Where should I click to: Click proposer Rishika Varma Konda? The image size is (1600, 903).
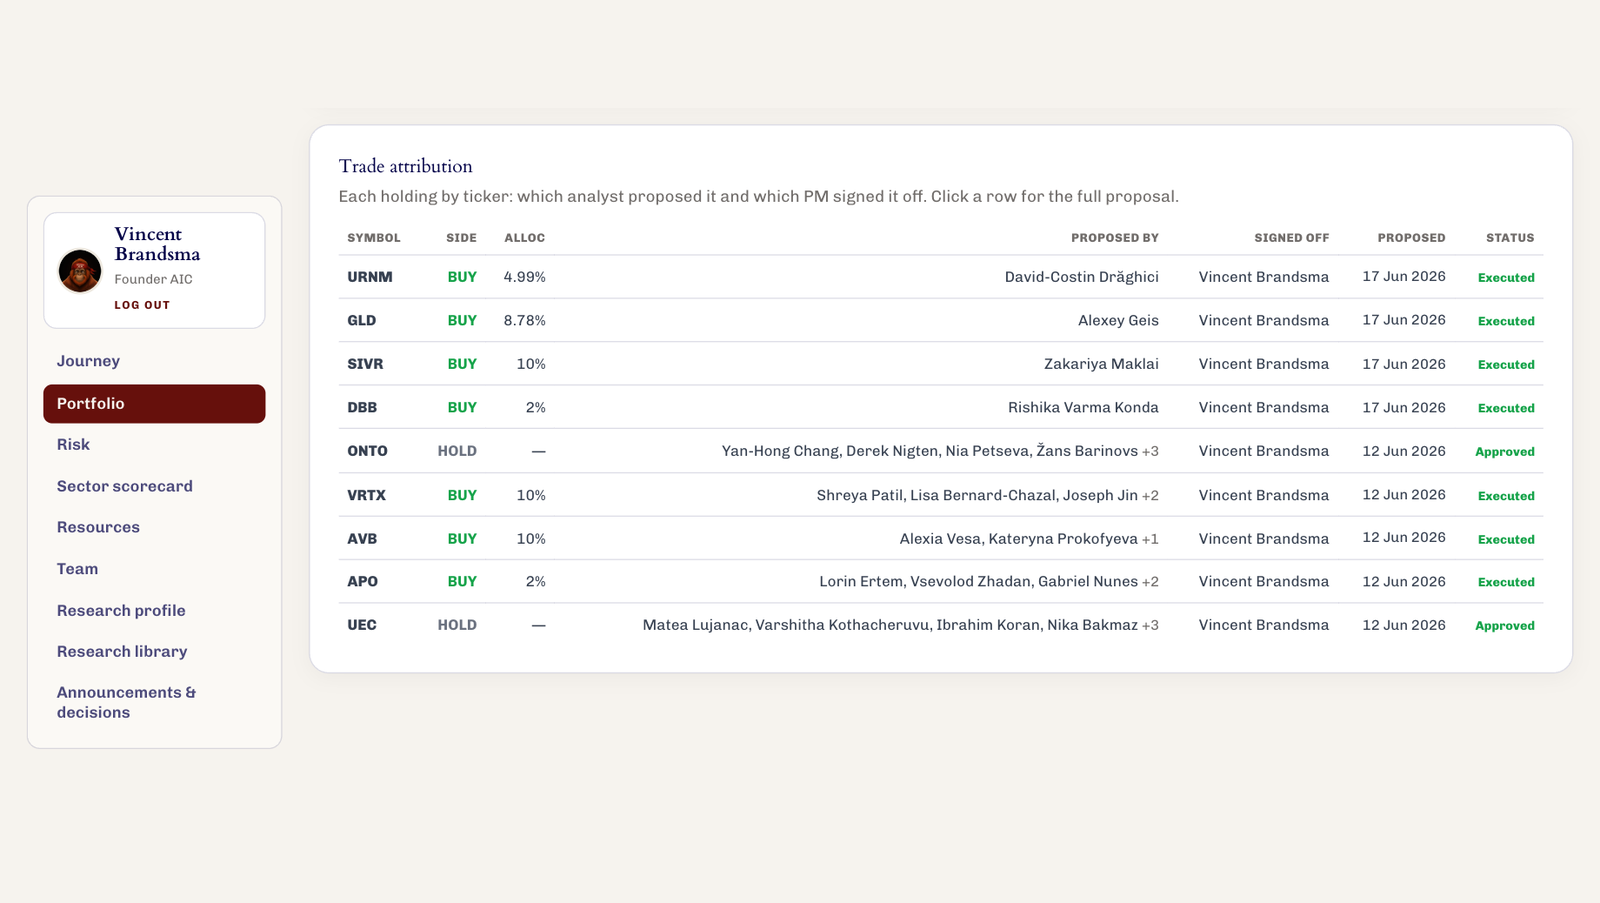[x=1083, y=408]
